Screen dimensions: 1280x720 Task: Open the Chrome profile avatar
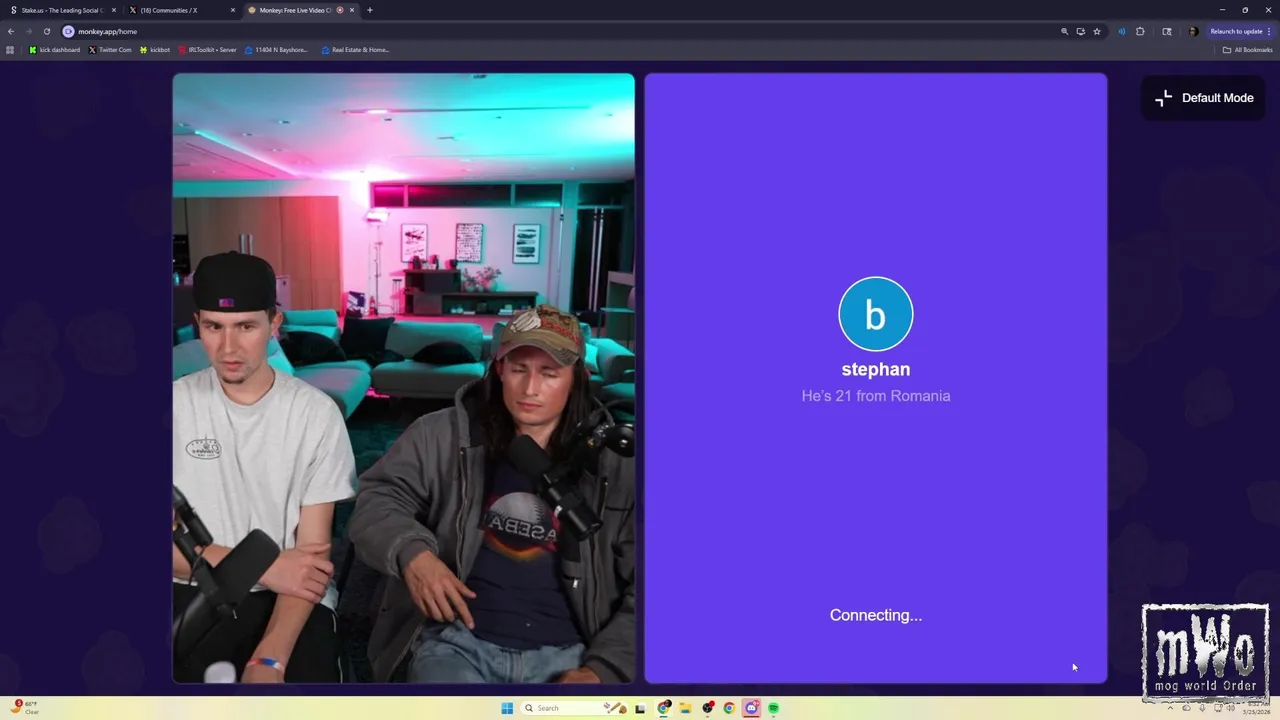1193,31
